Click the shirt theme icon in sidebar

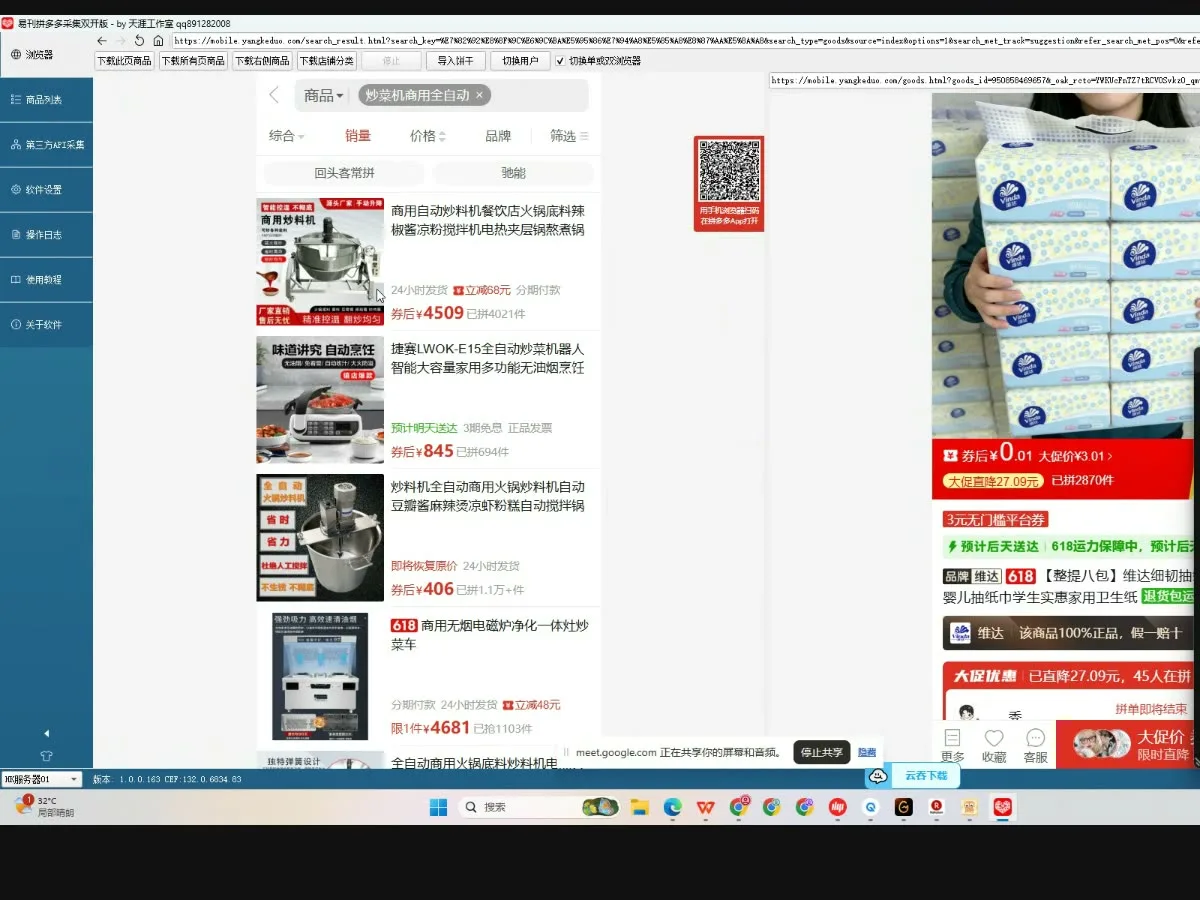point(46,756)
